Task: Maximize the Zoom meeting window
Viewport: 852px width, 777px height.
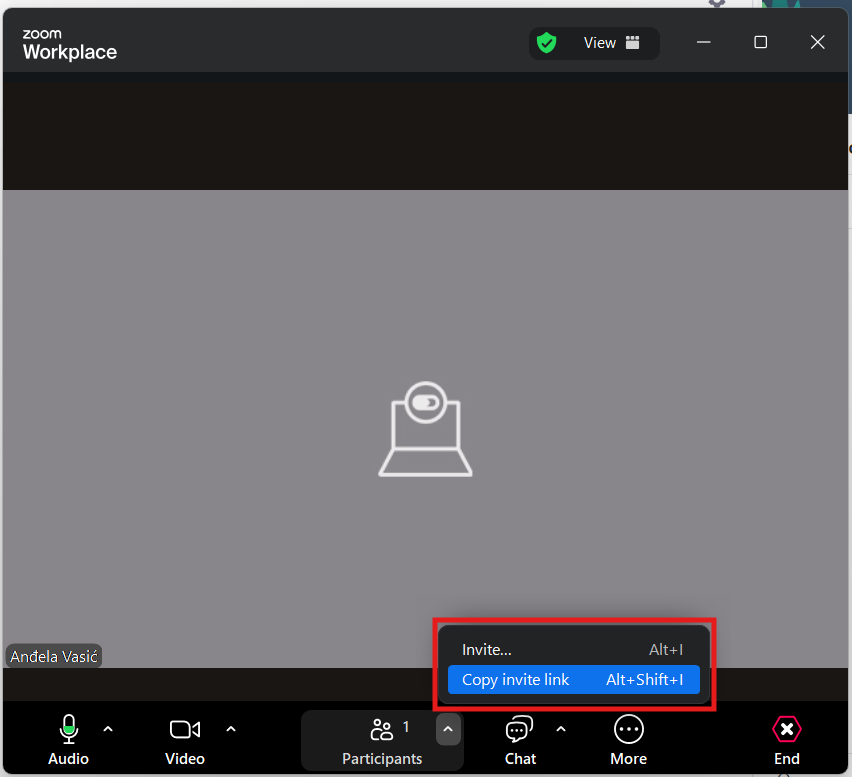Action: 760,42
